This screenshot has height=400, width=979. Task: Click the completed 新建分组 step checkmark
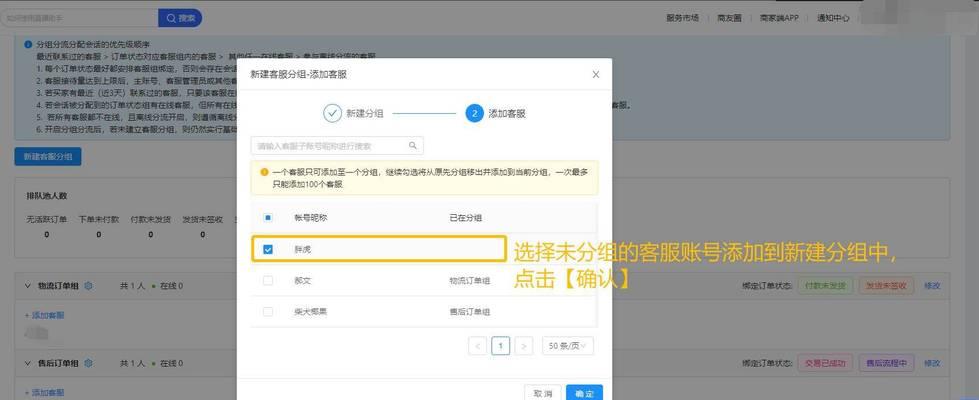coord(332,114)
